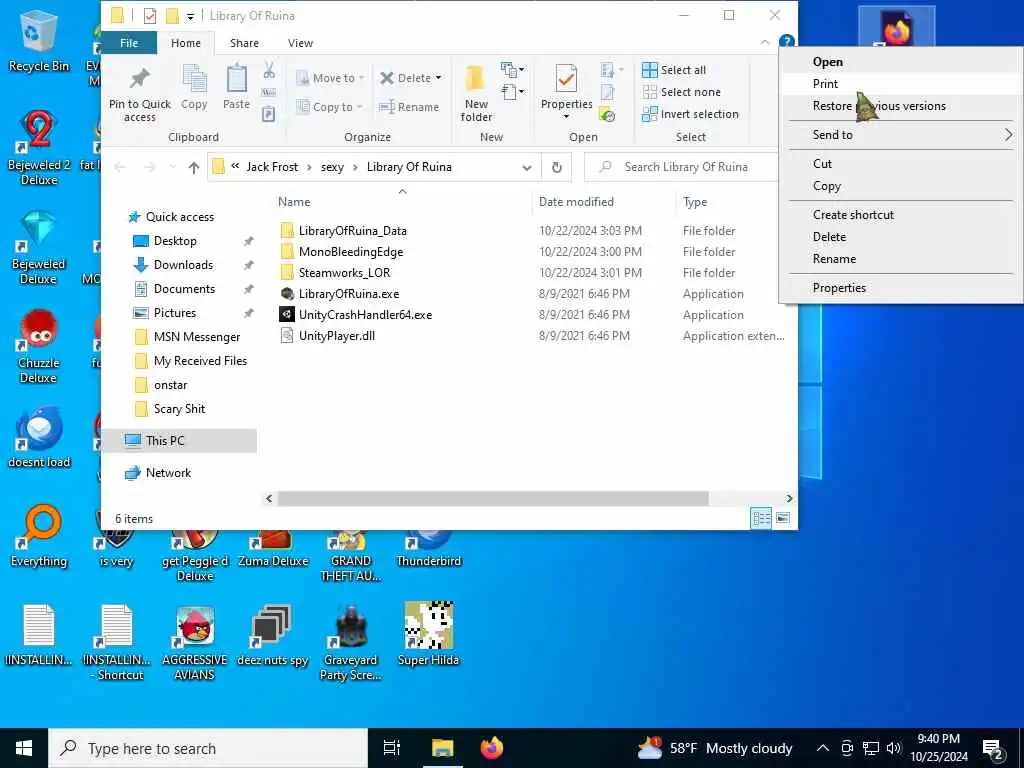Image resolution: width=1024 pixels, height=768 pixels.
Task: Open the Copy to dropdown
Action: [328, 107]
